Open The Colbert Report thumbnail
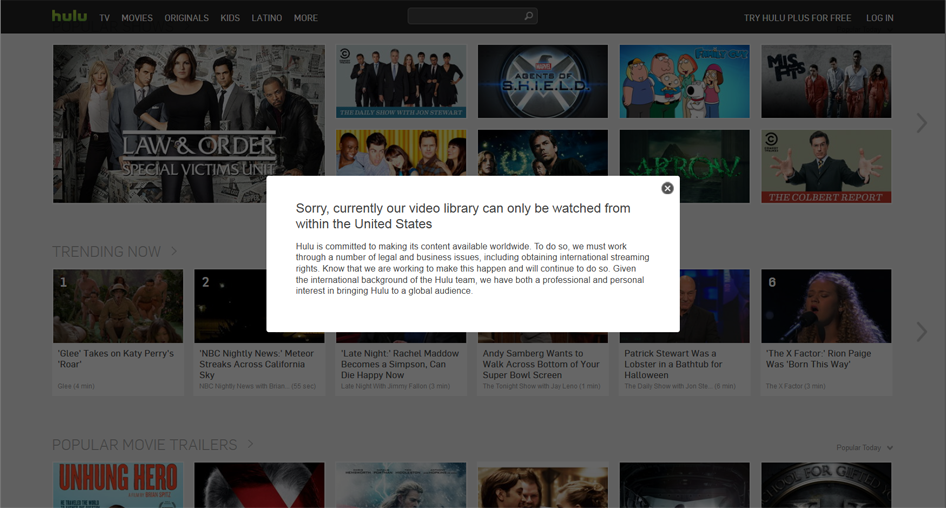The width and height of the screenshot is (946, 508). click(826, 167)
